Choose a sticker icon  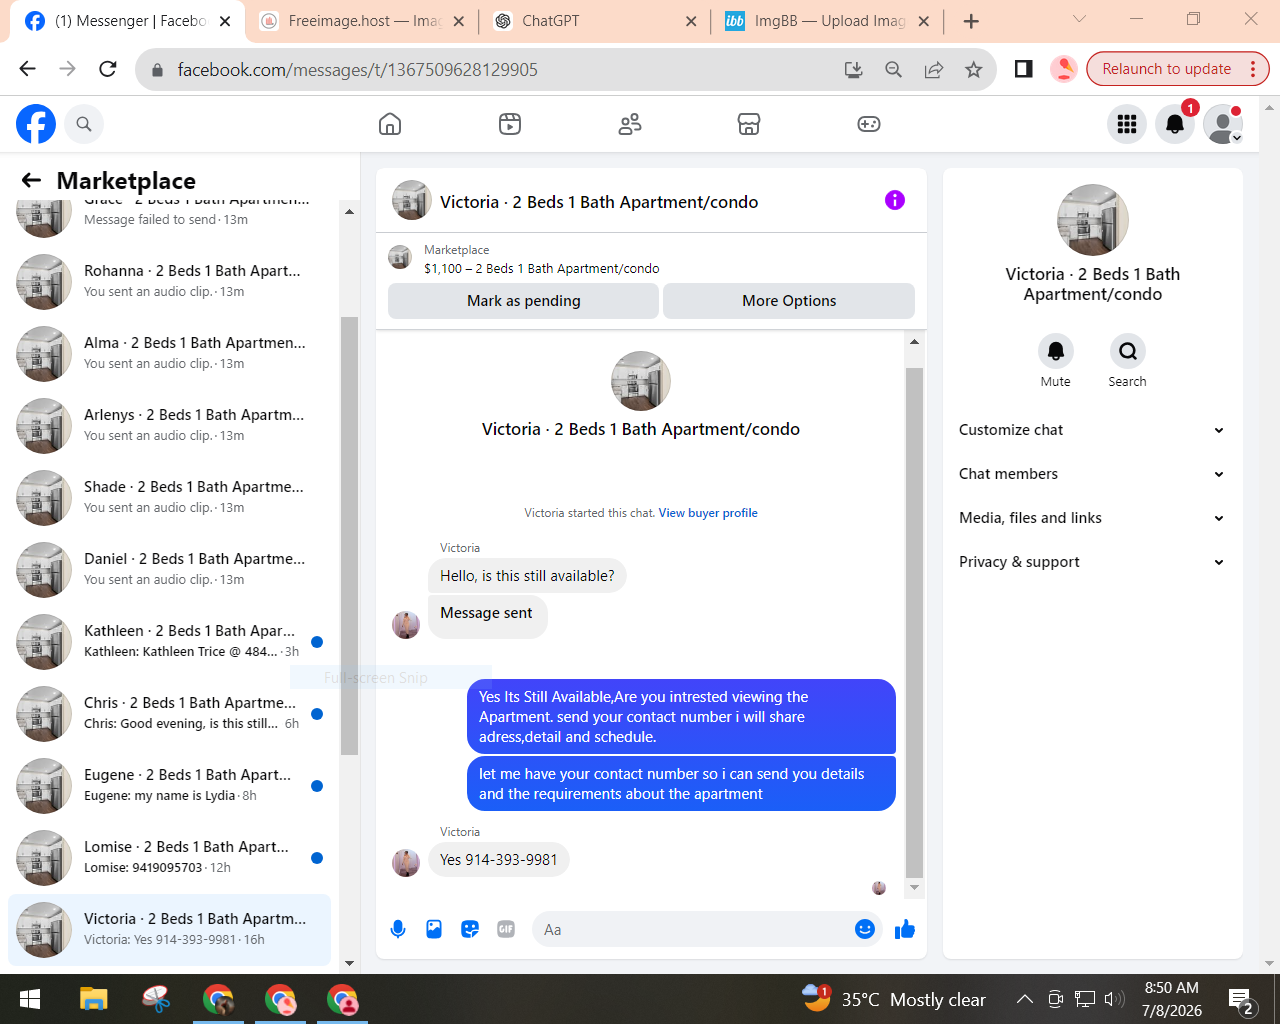(x=470, y=929)
